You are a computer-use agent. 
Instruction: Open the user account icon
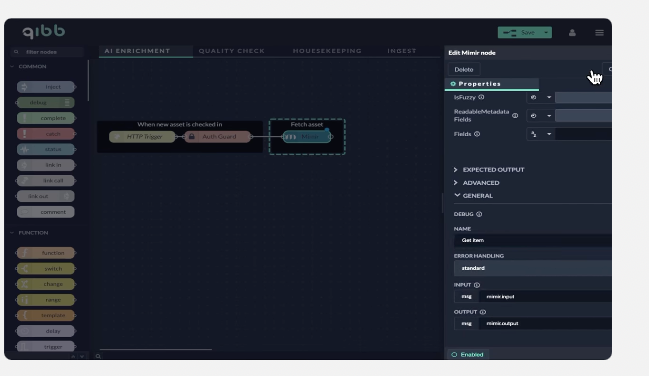click(572, 33)
